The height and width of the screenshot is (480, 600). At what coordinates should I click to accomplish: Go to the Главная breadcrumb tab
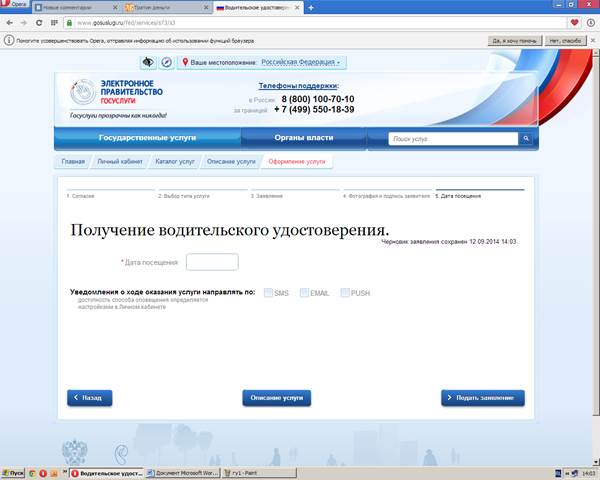(x=73, y=162)
